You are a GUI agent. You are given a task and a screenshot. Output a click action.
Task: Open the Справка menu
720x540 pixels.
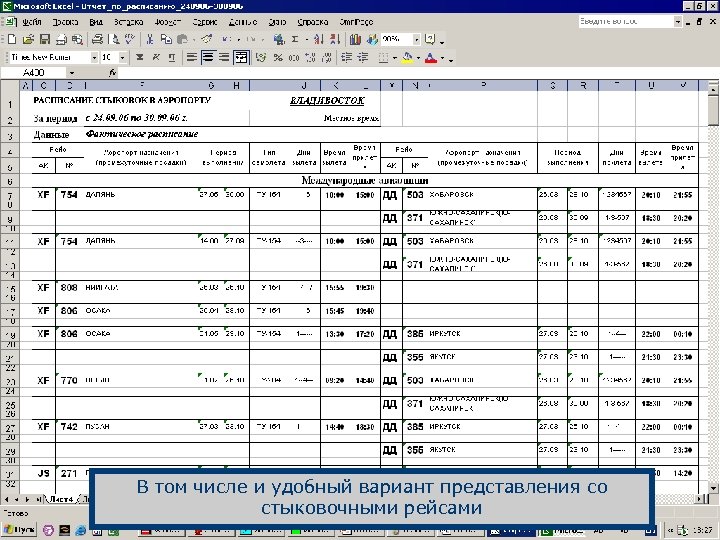pyautogui.click(x=312, y=22)
